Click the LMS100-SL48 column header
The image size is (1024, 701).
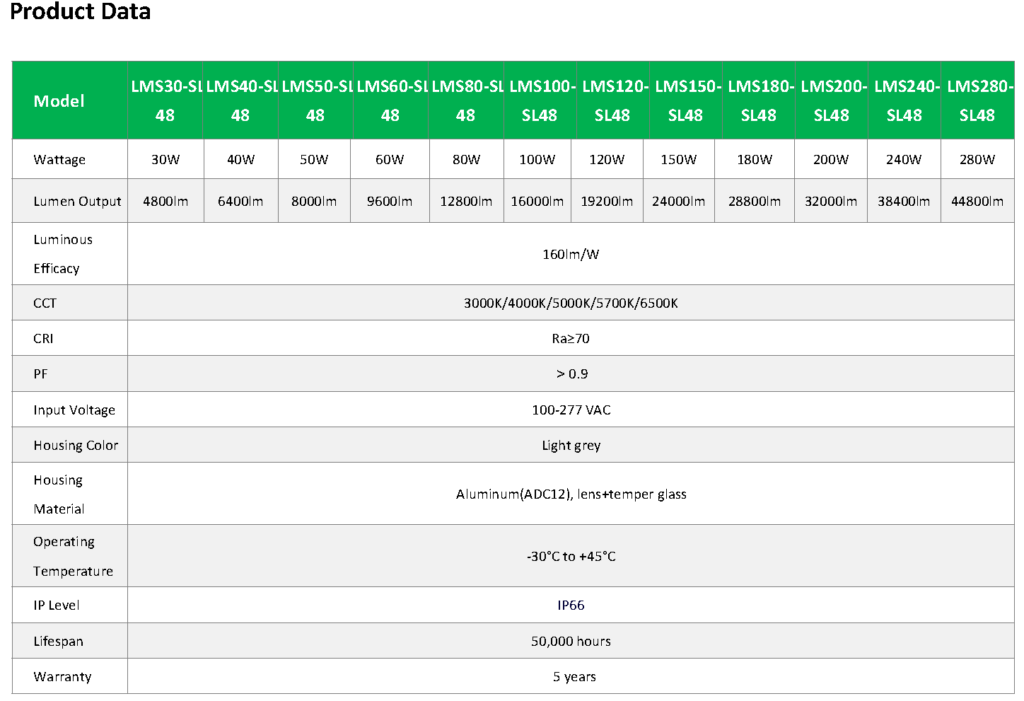[x=539, y=101]
